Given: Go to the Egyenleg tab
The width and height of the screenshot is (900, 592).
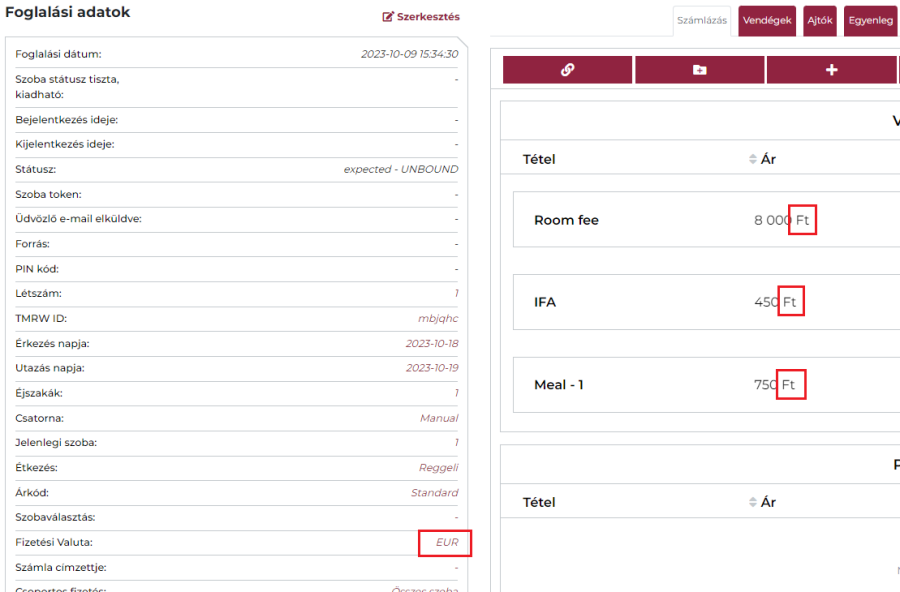Looking at the screenshot, I should pyautogui.click(x=870, y=21).
